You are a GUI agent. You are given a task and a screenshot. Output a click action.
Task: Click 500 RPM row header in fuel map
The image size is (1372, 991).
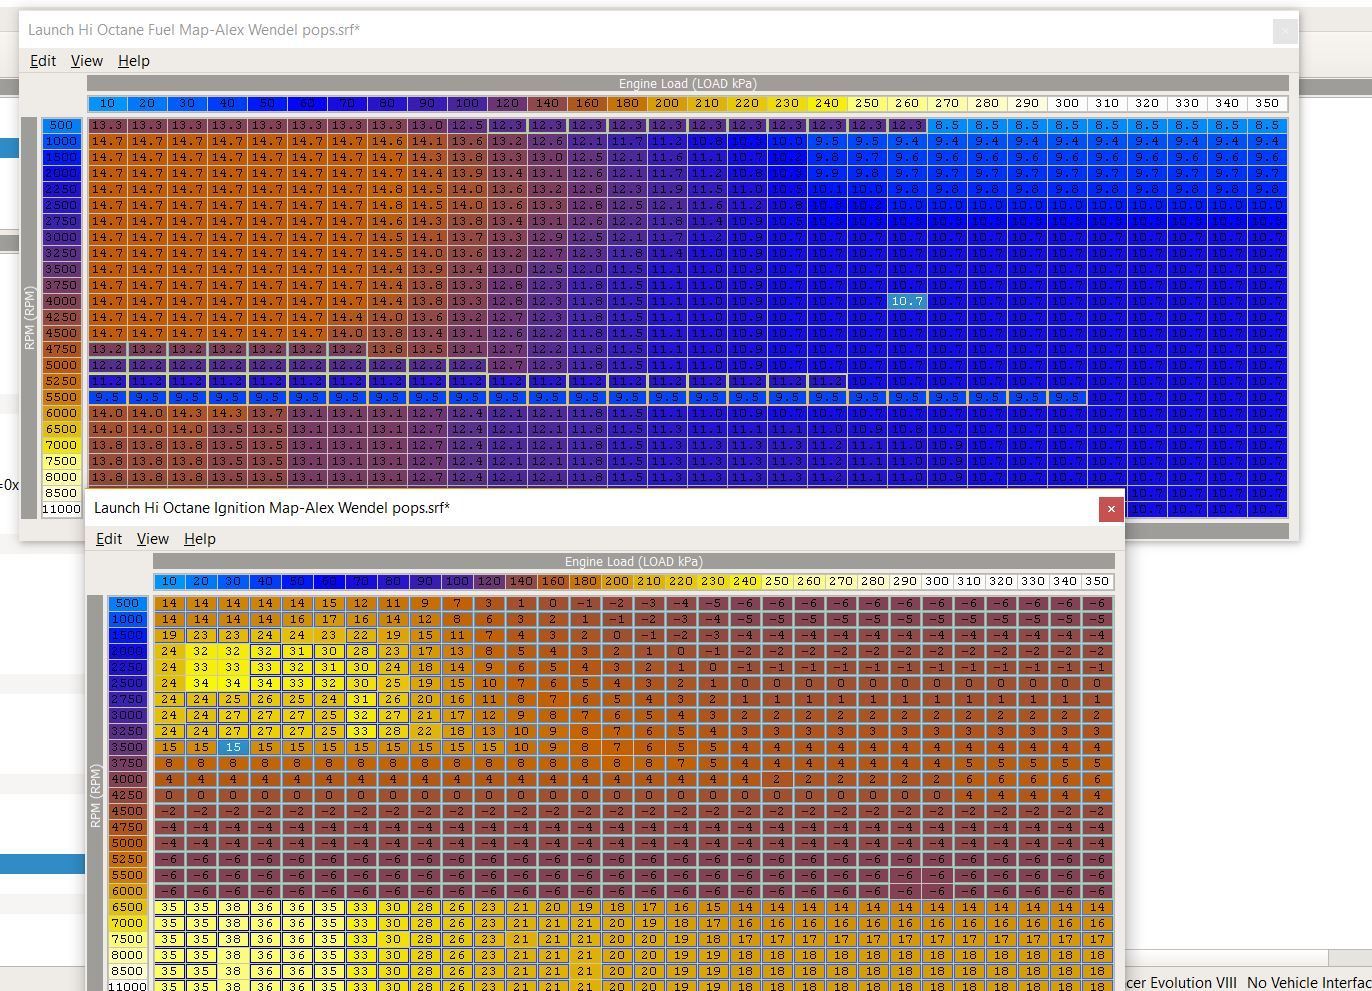coord(61,125)
